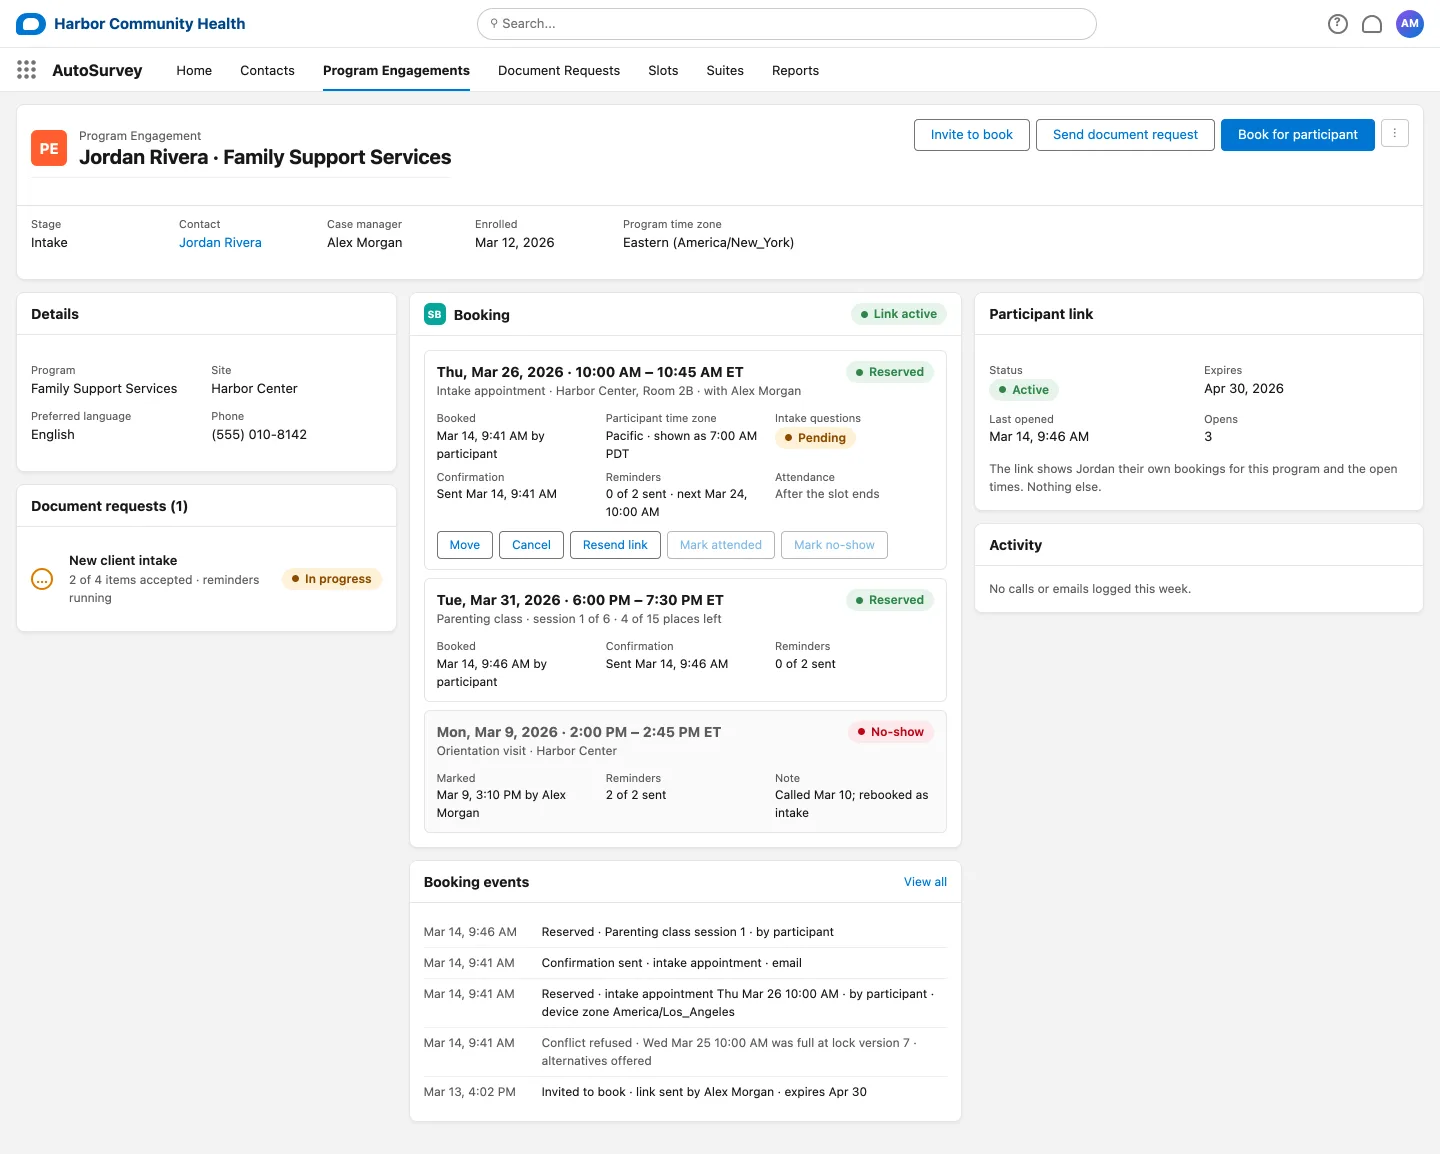Click the Conflict refused event row
Screen dimensions: 1440x1154
pos(685,1052)
